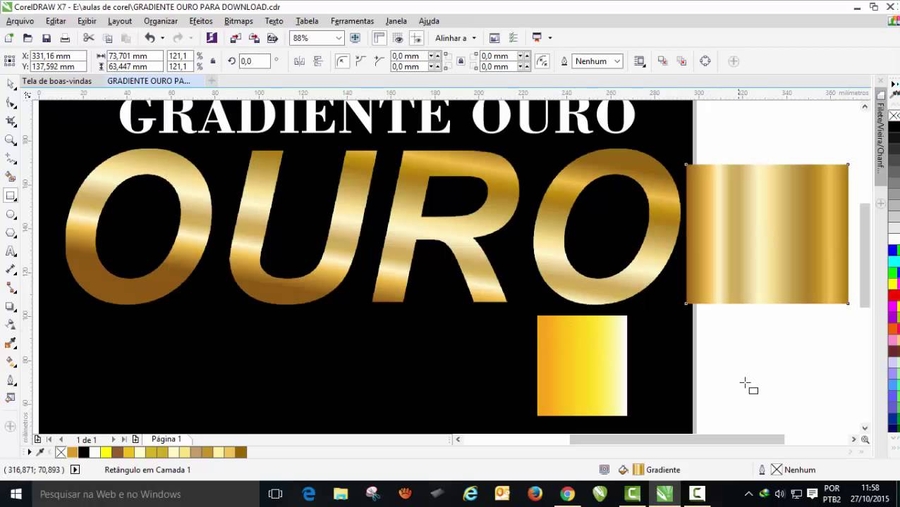
Task: Toggle the lock ratio padlock
Action: [x=213, y=61]
